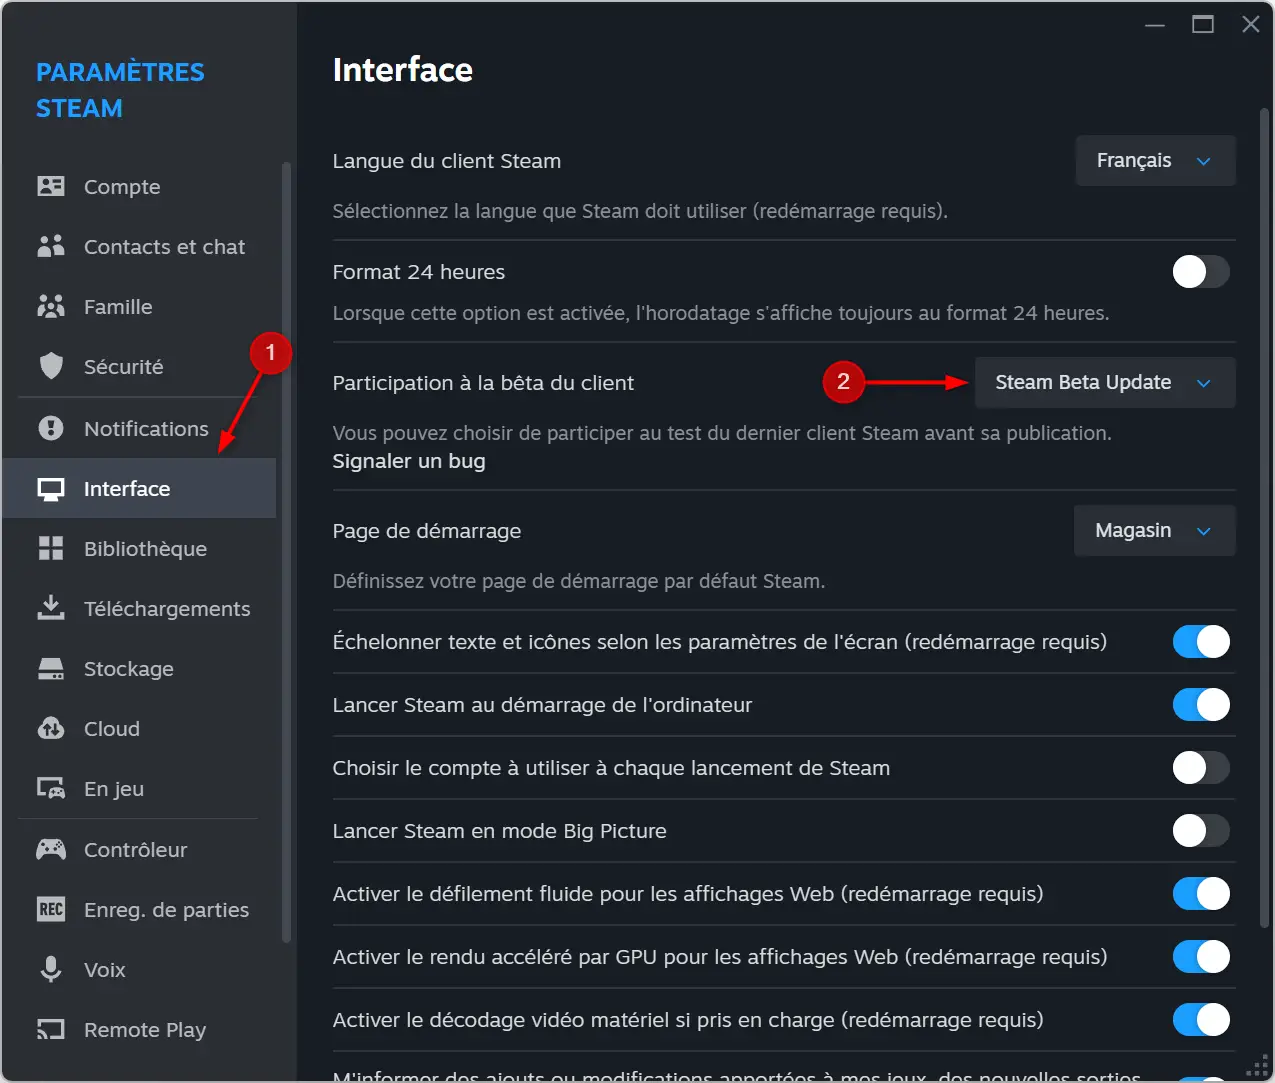Viewport: 1275px width, 1083px height.
Task: Click the Voix microphone icon
Action: (x=51, y=969)
